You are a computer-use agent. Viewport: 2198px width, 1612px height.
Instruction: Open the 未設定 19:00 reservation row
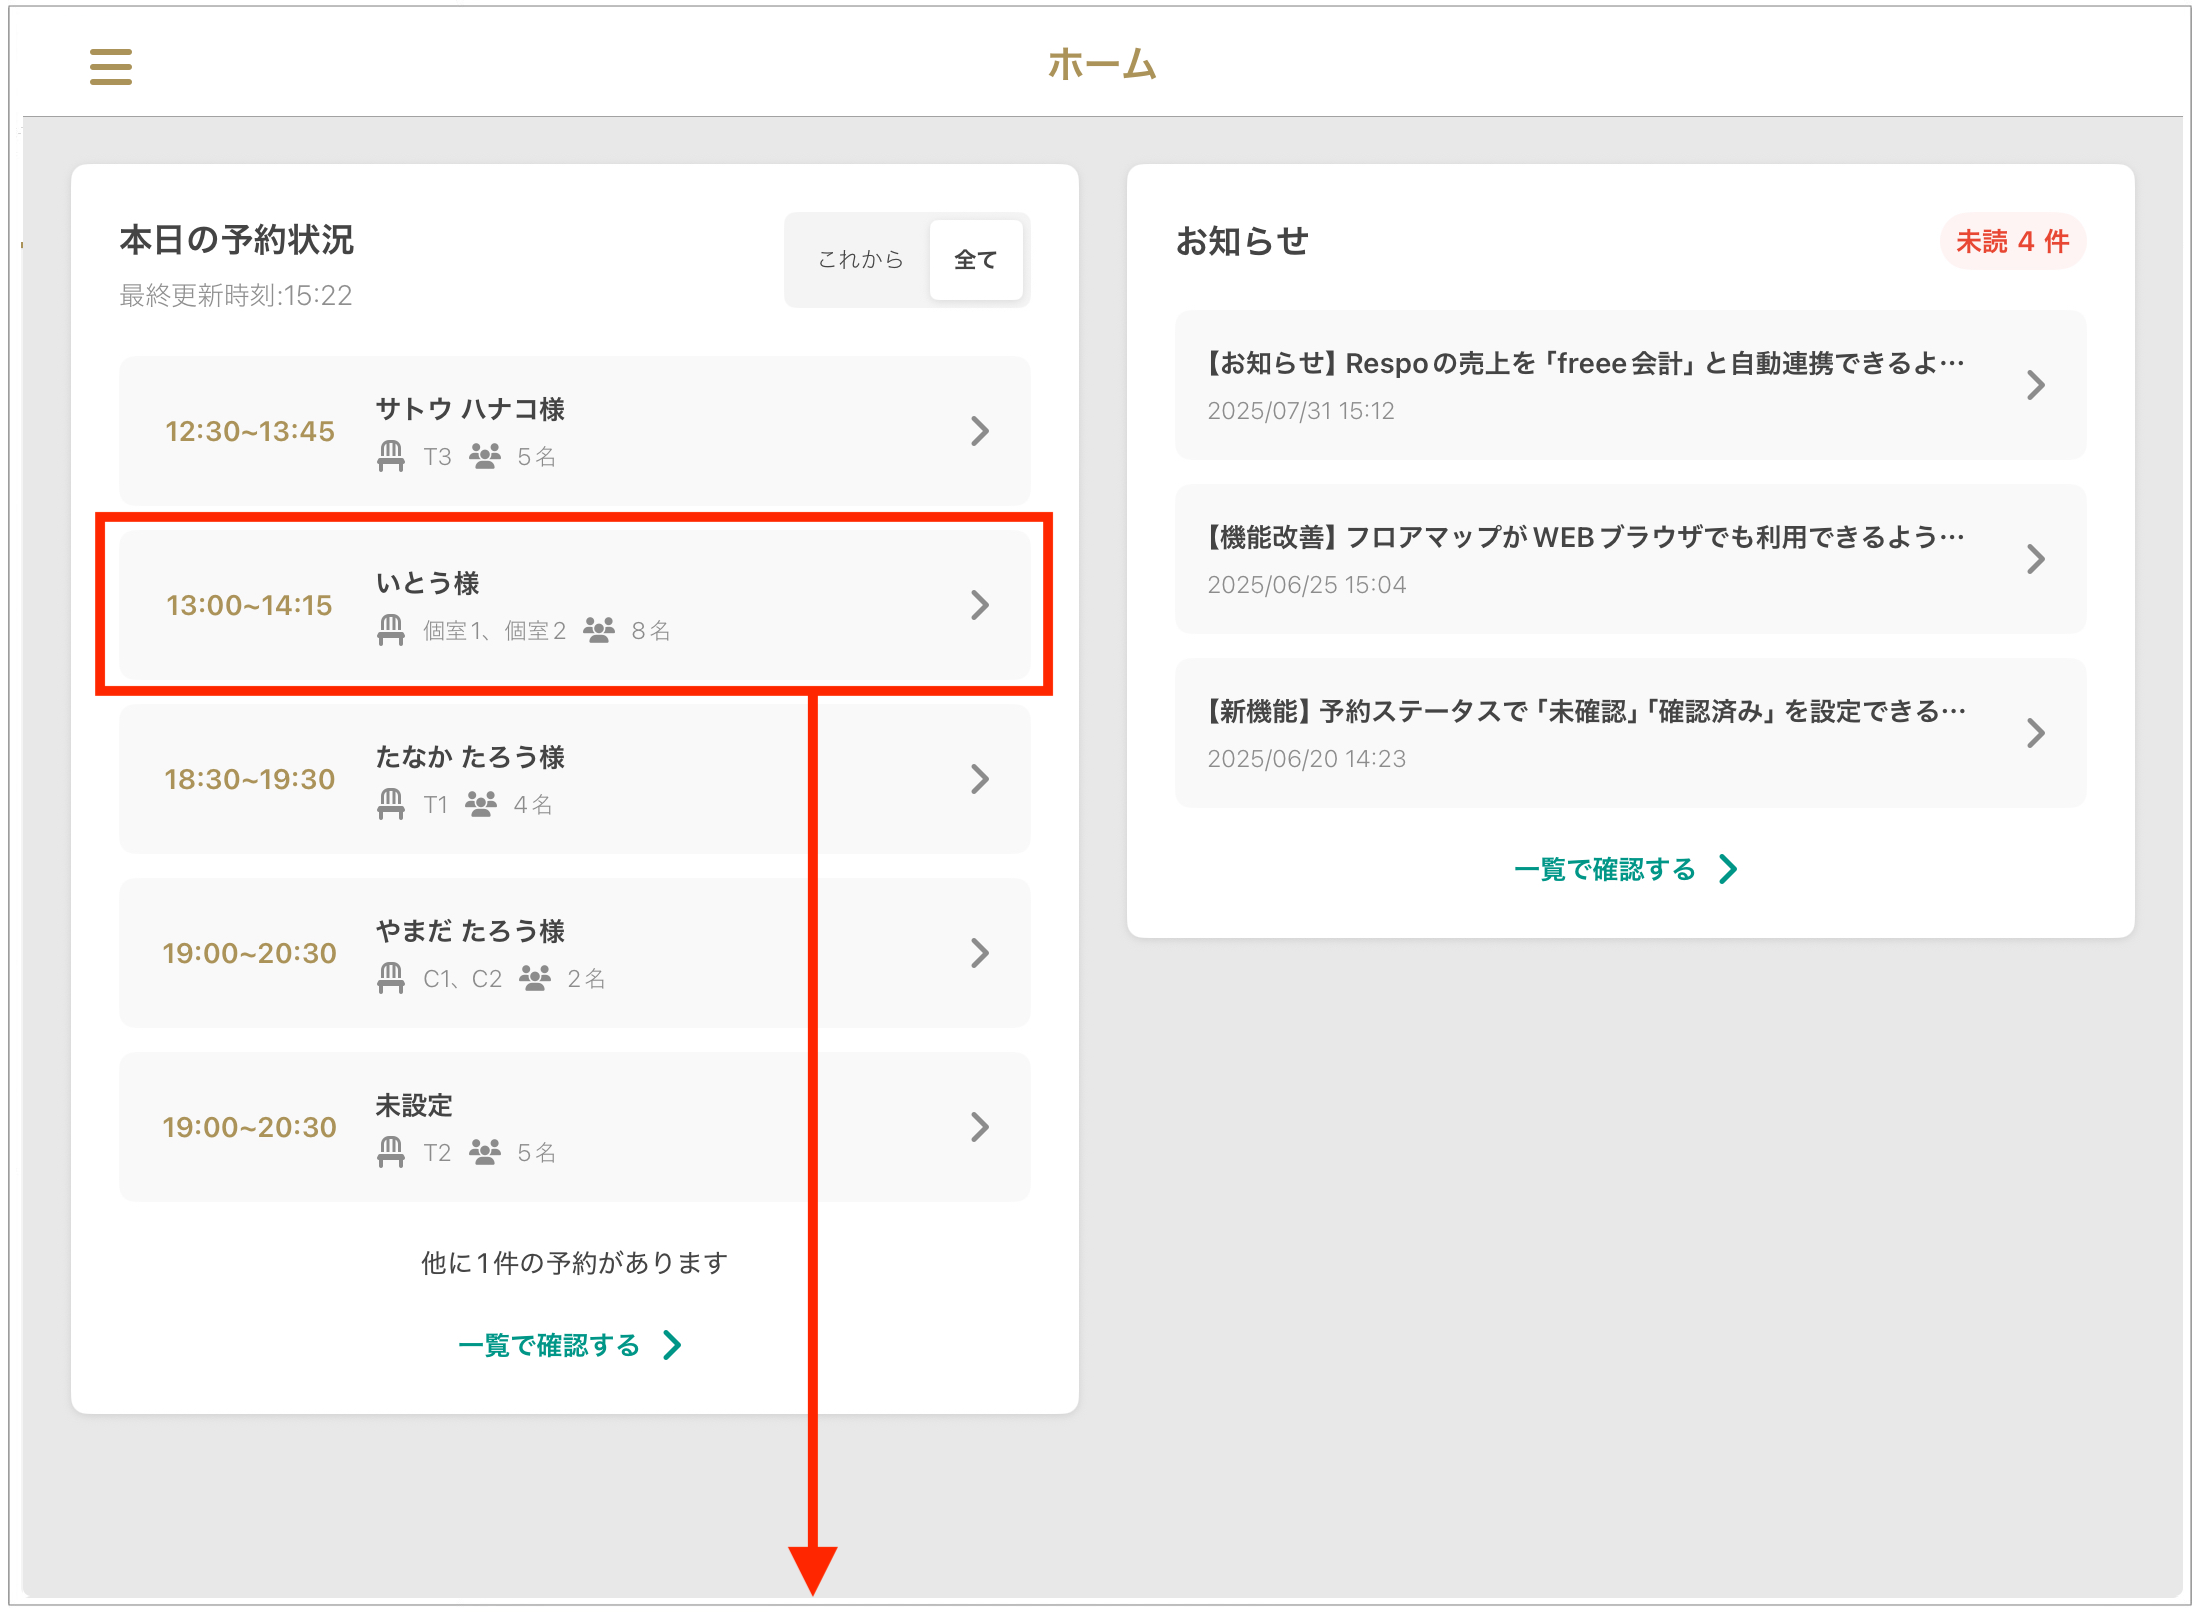click(x=574, y=1127)
